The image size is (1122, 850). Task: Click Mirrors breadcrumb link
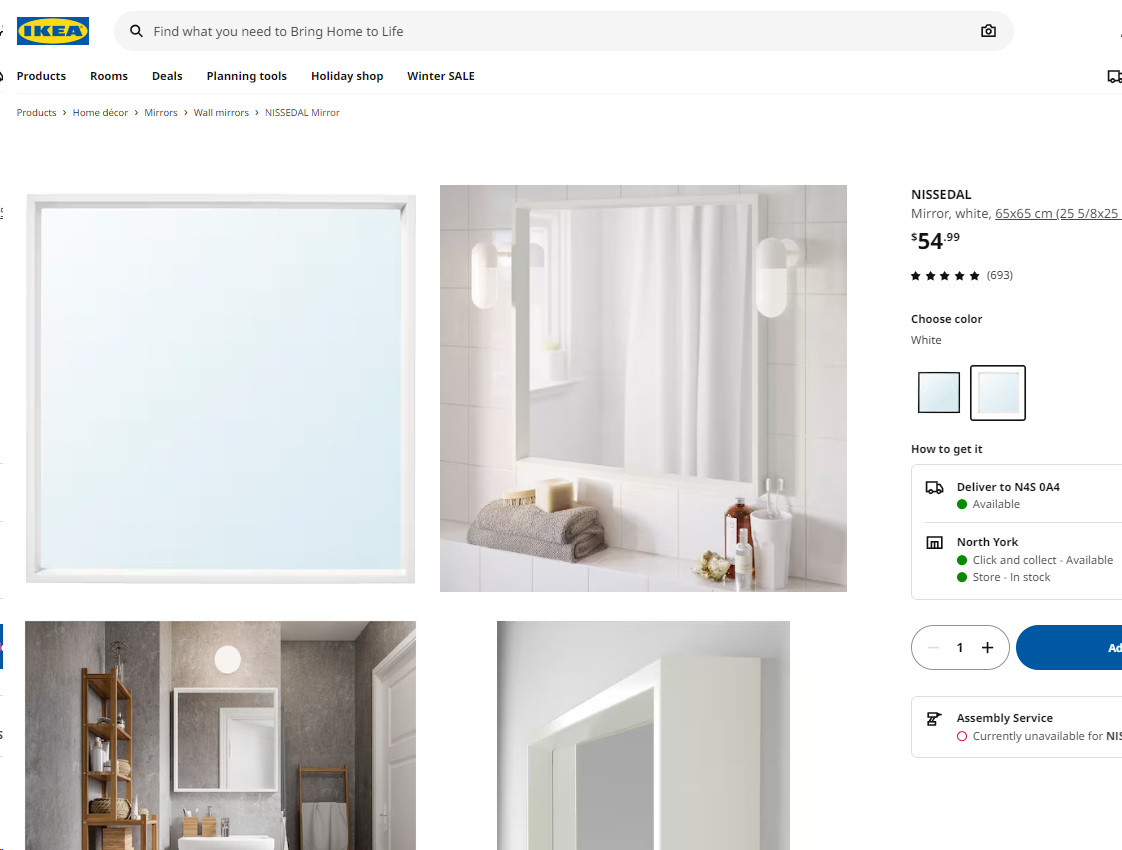pyautogui.click(x=161, y=112)
